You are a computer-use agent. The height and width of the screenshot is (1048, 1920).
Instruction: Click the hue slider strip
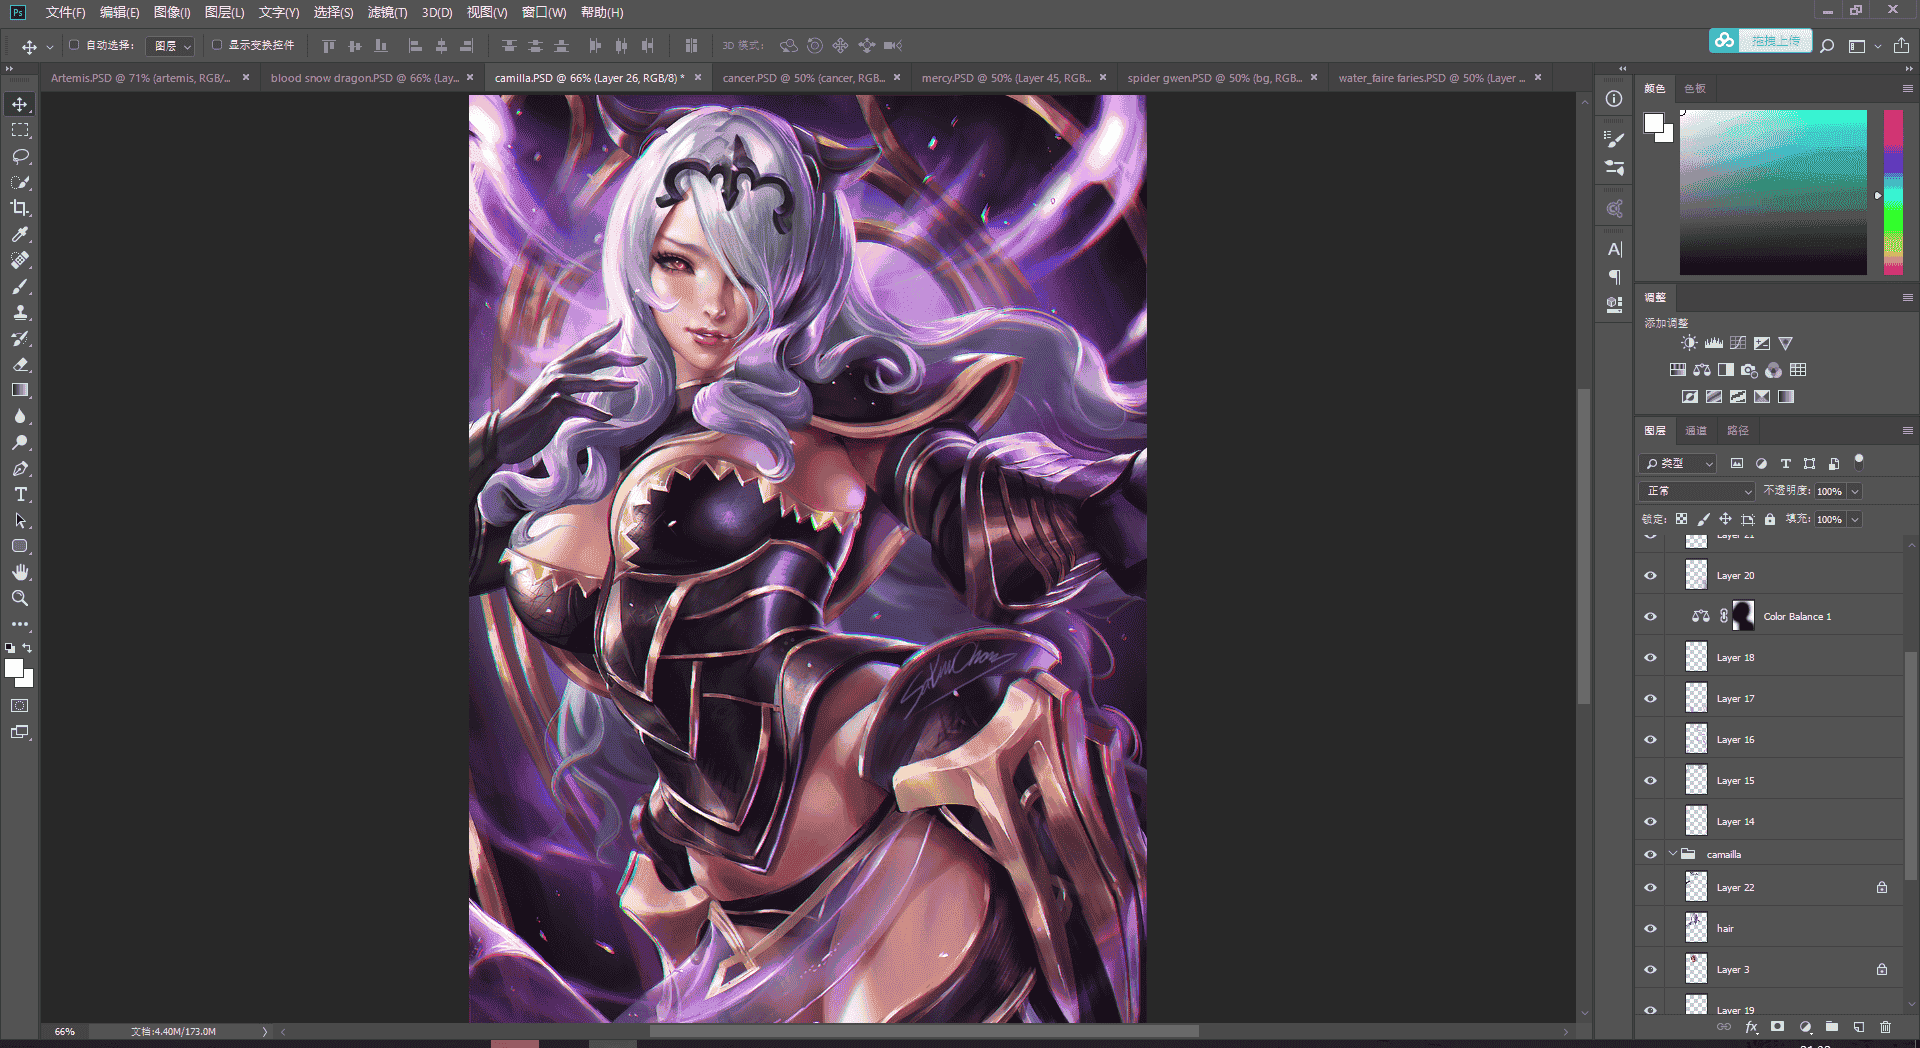pos(1893,192)
